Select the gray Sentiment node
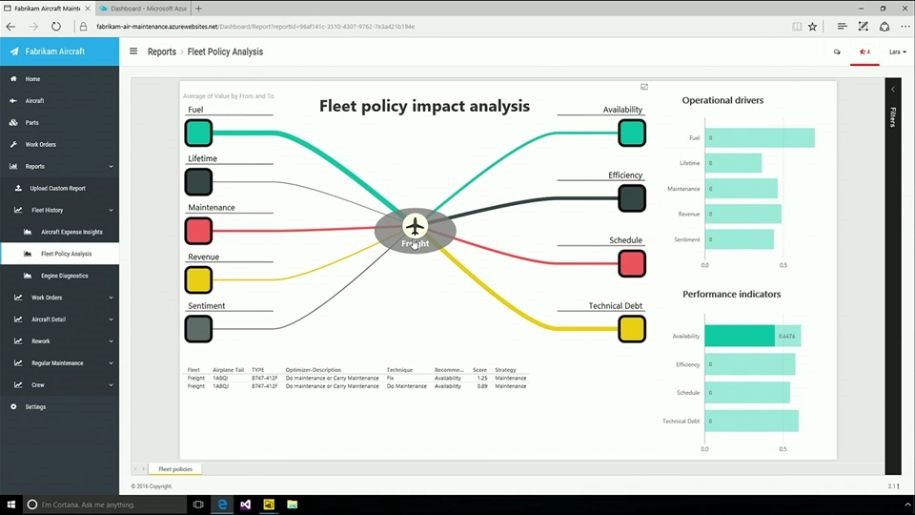Viewport: 915px width, 515px height. click(198, 329)
